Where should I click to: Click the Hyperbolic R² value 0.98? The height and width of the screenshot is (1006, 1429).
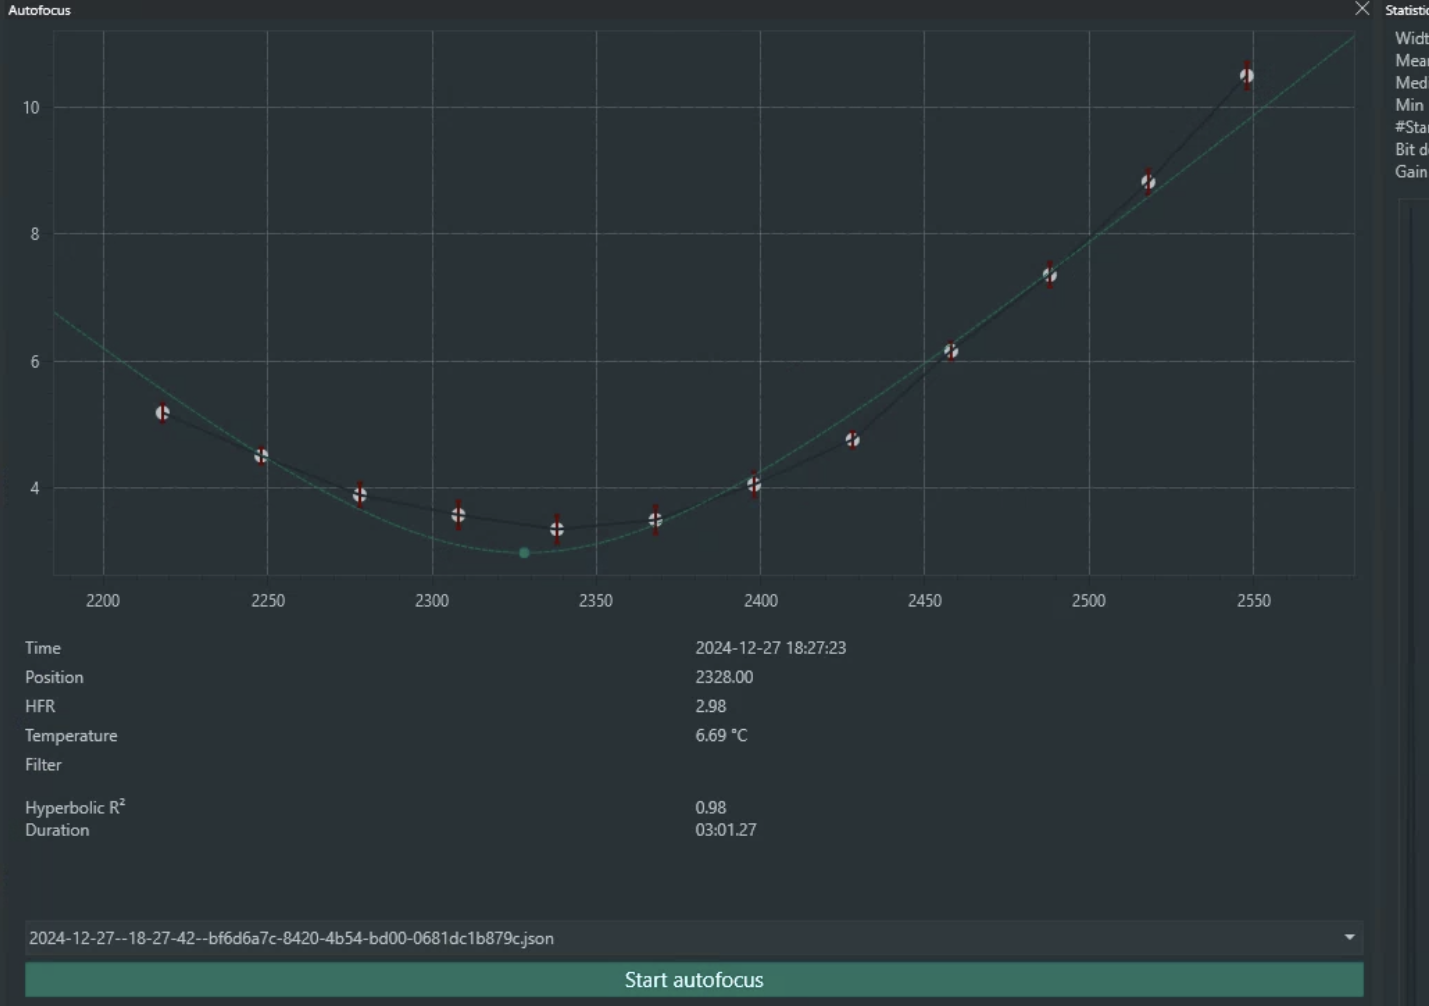[711, 807]
